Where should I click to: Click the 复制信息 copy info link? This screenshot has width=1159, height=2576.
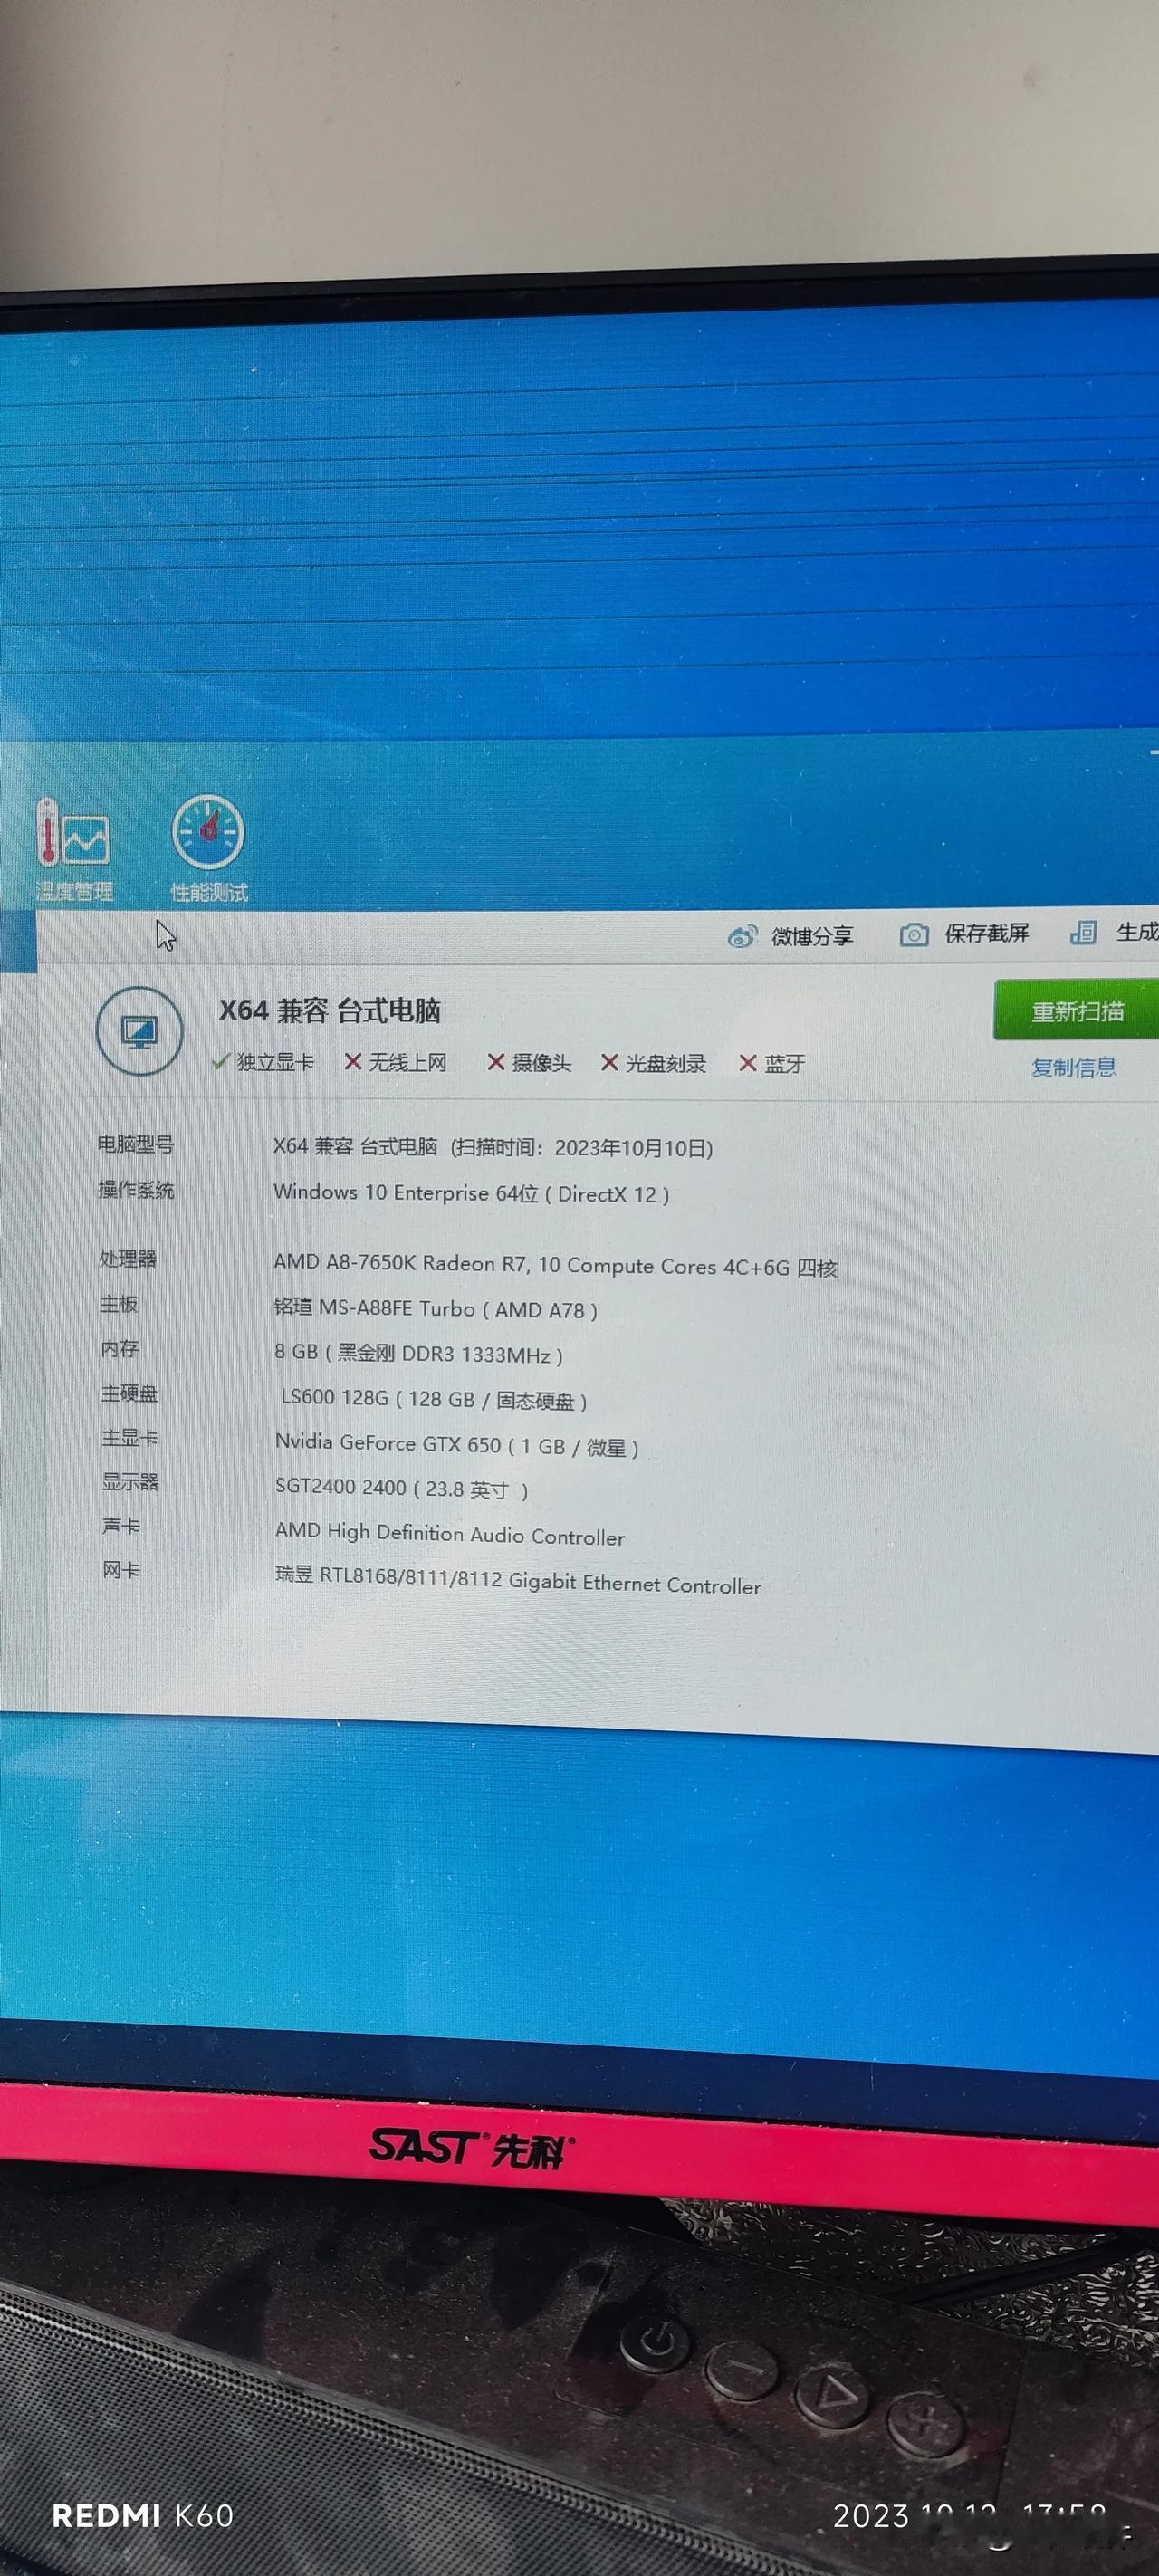1074,1068
